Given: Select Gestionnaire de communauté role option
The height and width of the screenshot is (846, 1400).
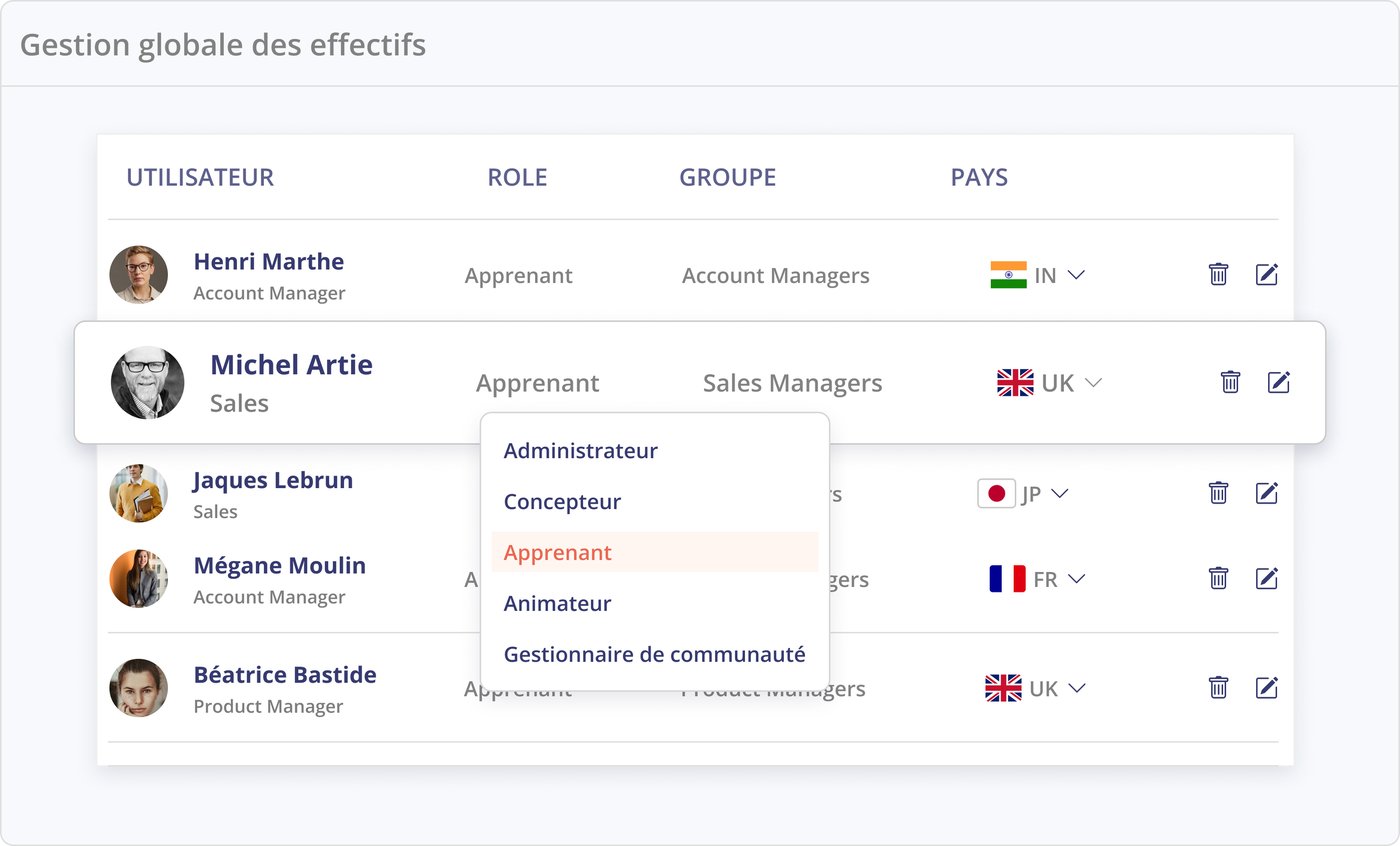Looking at the screenshot, I should tap(655, 654).
